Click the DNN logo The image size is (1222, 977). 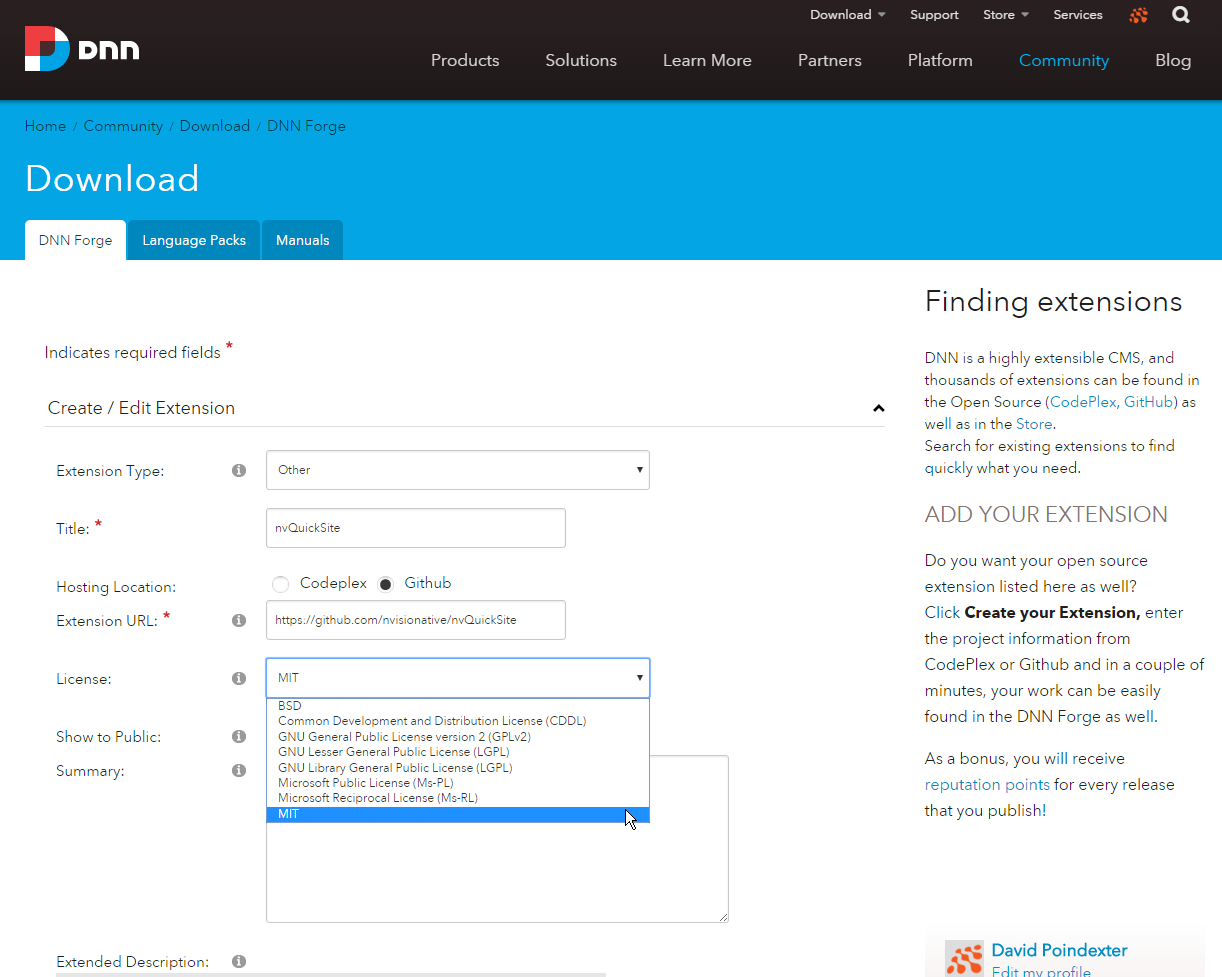(x=82, y=49)
